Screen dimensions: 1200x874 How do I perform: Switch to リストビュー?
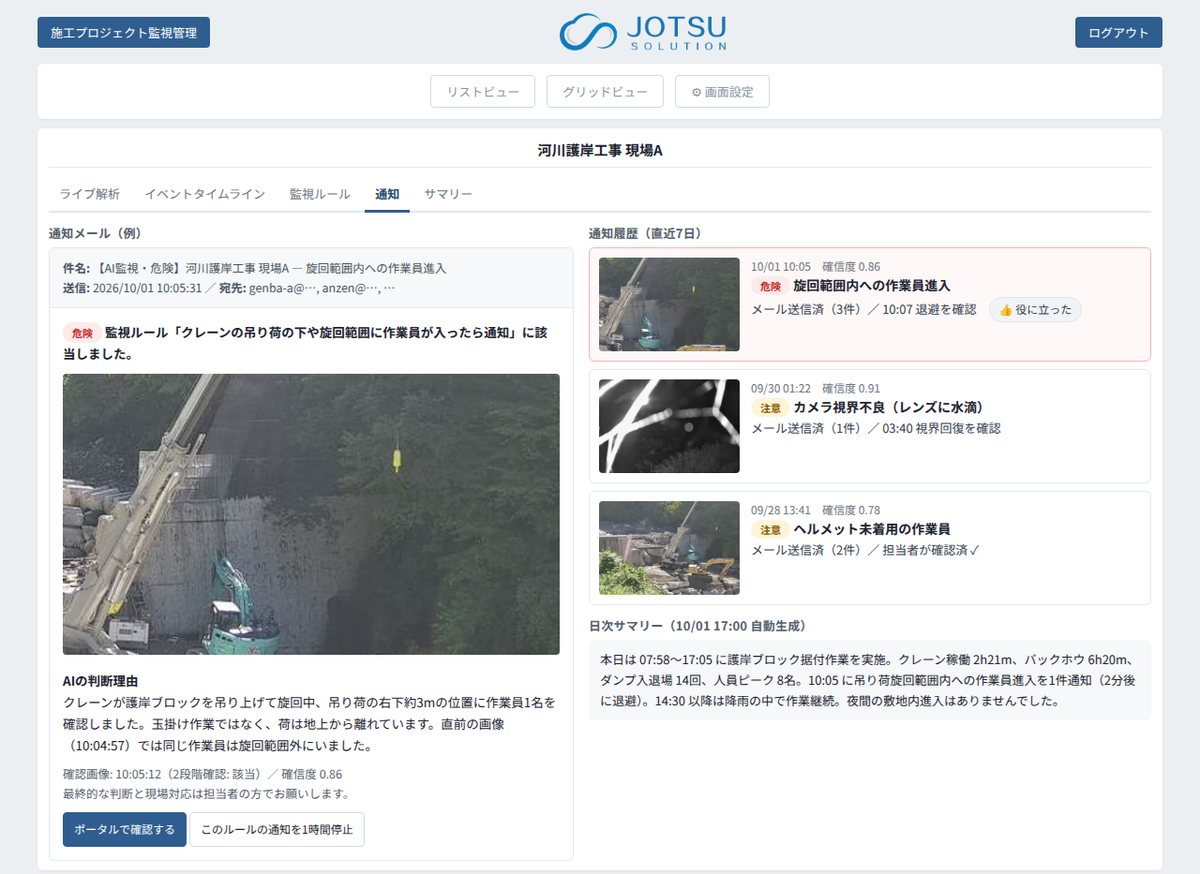pos(483,92)
